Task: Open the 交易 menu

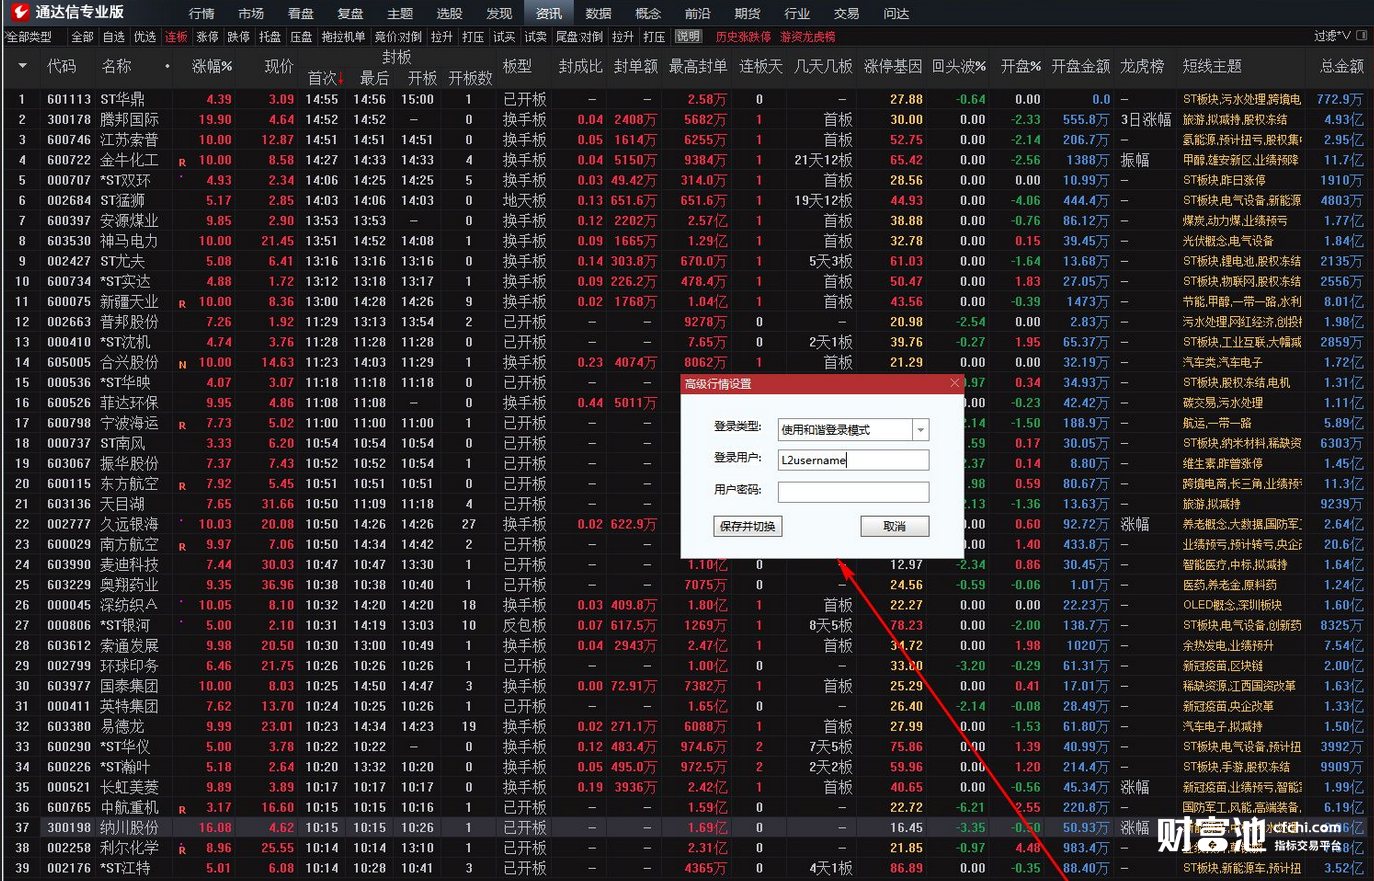Action: (846, 13)
